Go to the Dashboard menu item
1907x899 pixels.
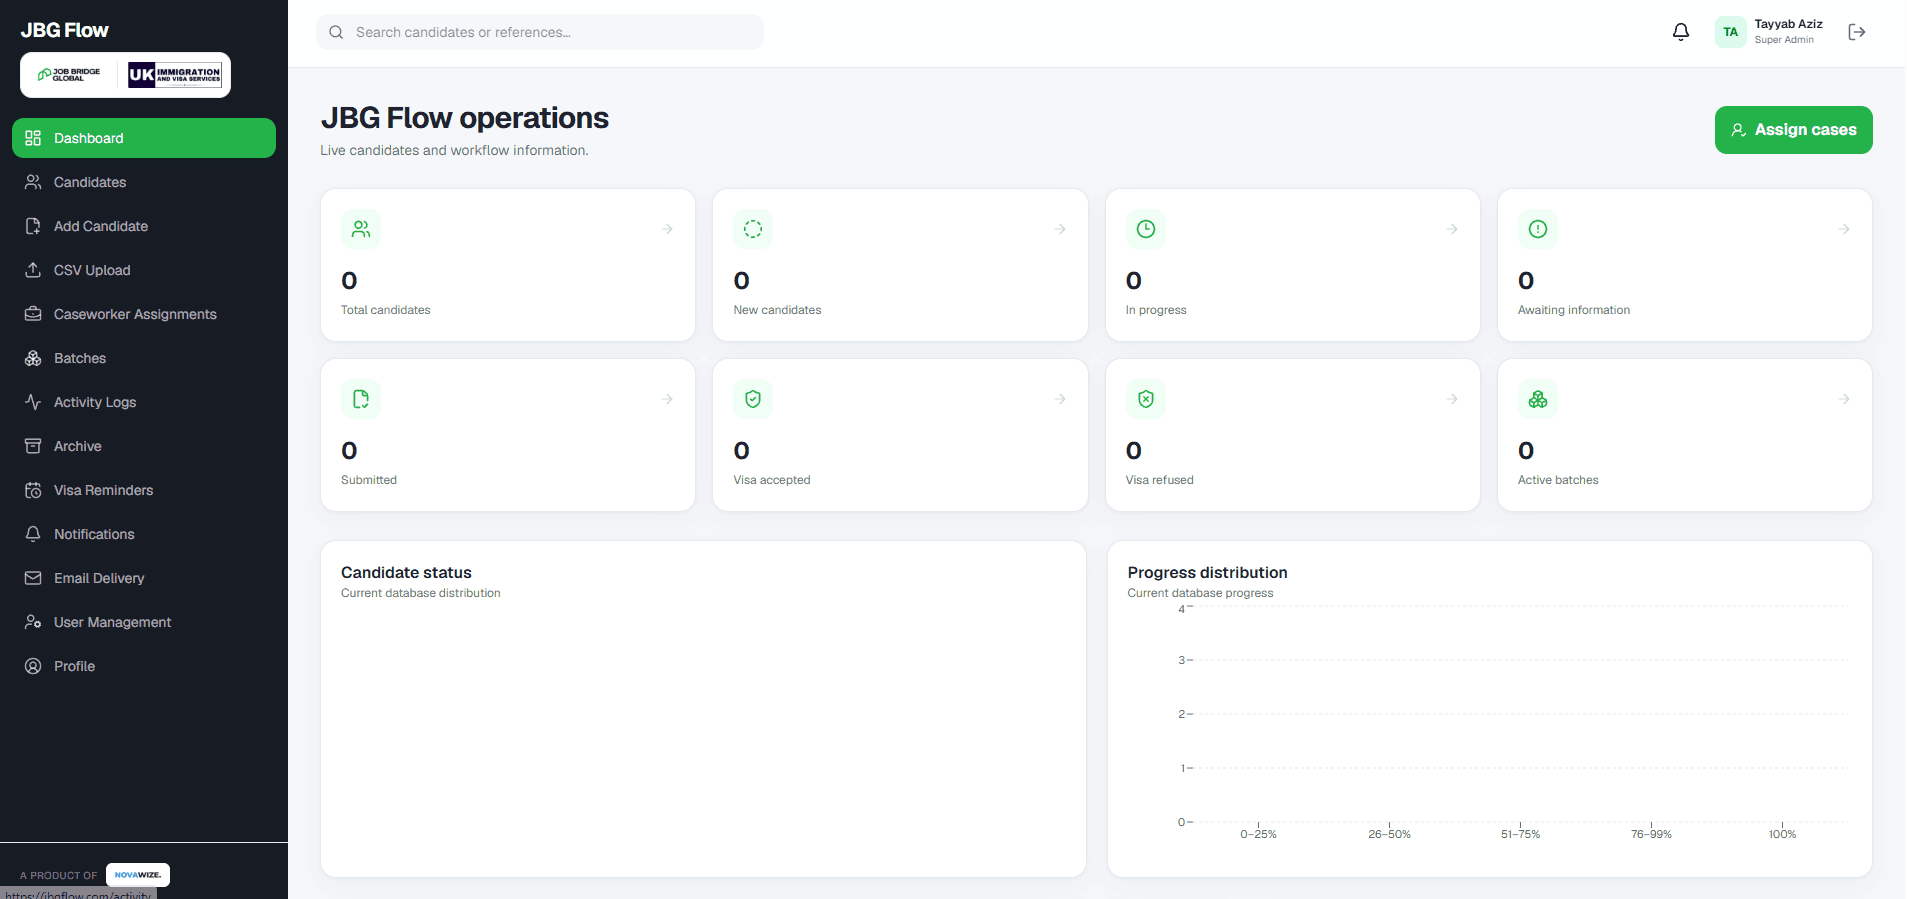click(144, 138)
